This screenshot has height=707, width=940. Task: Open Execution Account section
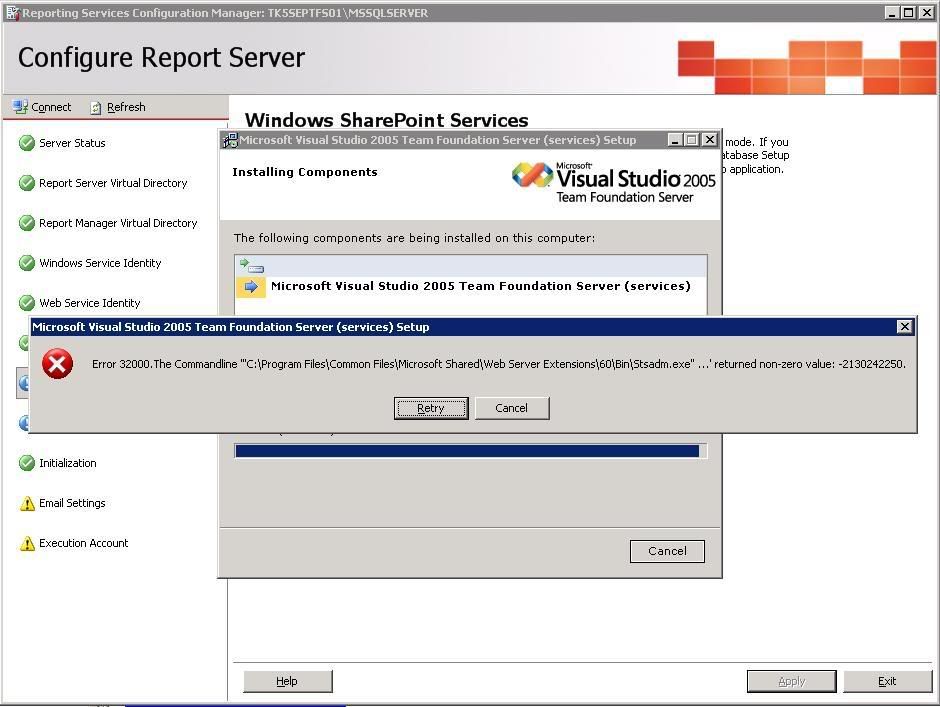(x=83, y=543)
